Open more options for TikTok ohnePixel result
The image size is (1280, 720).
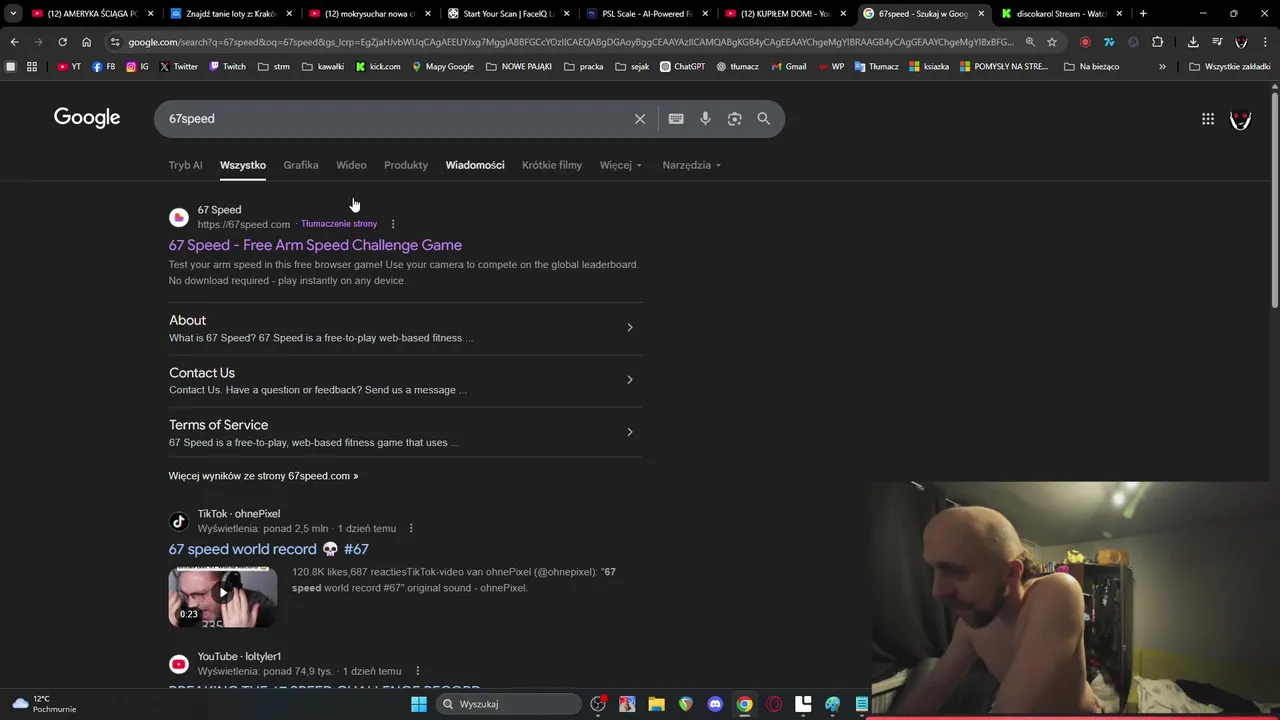[410, 528]
